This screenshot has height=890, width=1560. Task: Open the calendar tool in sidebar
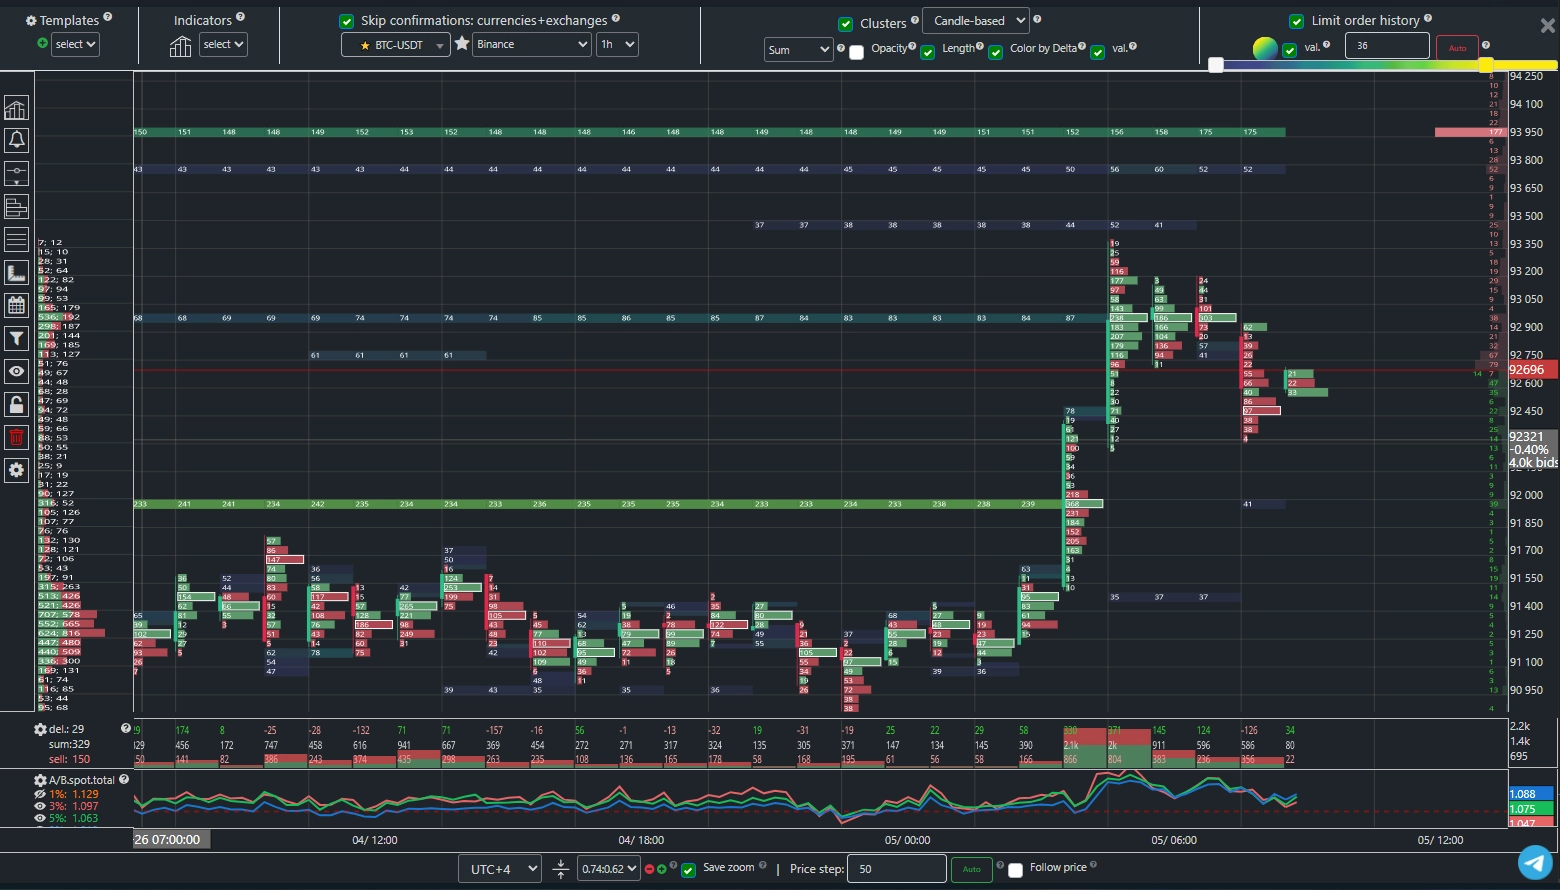click(x=17, y=306)
